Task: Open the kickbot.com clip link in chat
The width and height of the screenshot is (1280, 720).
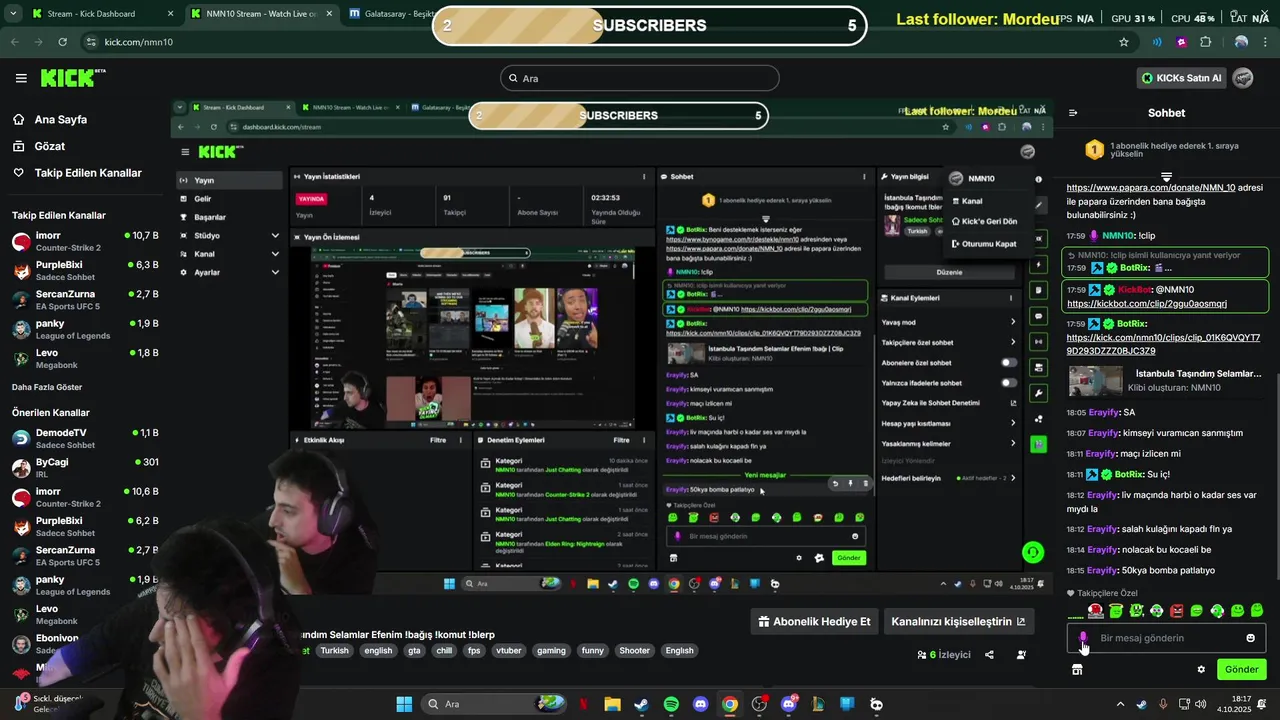Action: pyautogui.click(x=1147, y=304)
